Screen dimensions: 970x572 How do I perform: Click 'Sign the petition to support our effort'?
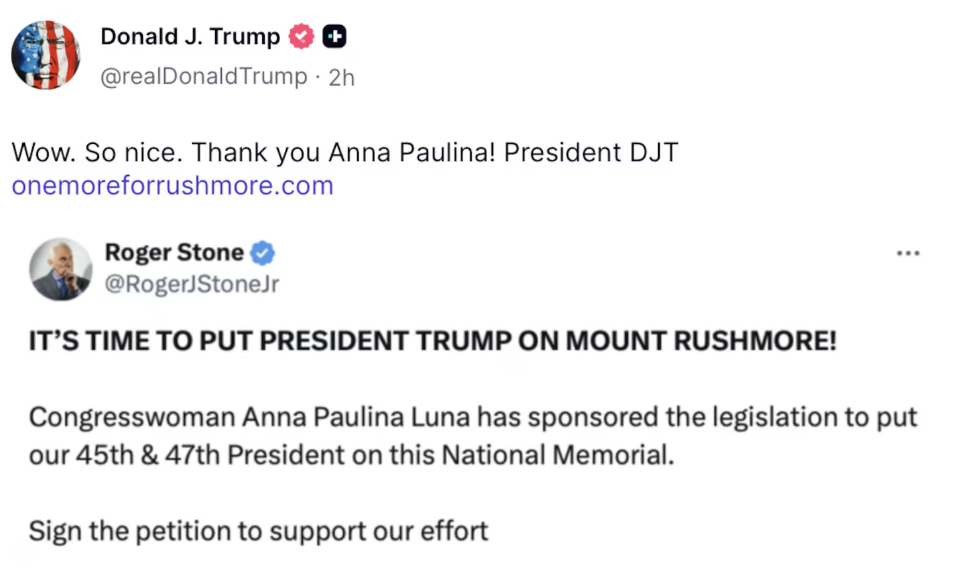(x=258, y=530)
